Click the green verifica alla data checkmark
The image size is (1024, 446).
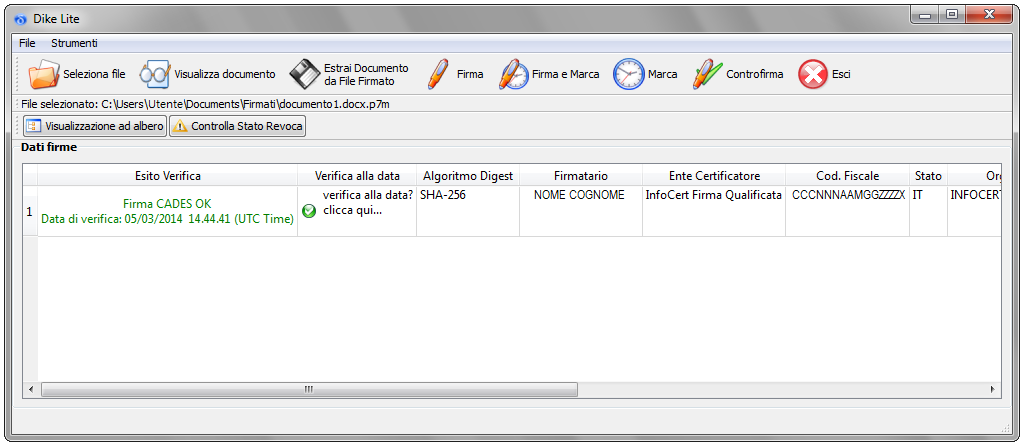(x=309, y=211)
